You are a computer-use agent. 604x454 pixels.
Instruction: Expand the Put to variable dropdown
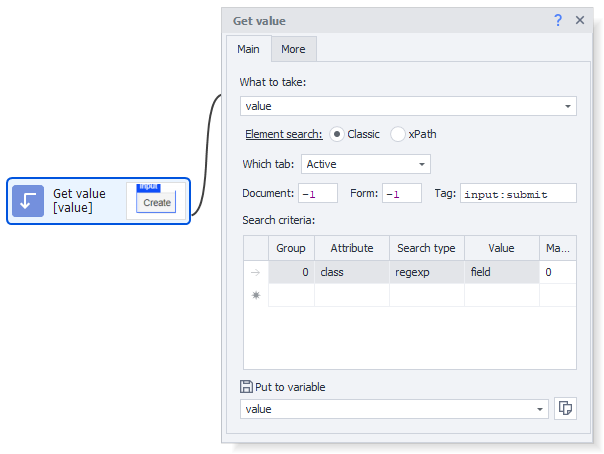(x=541, y=409)
